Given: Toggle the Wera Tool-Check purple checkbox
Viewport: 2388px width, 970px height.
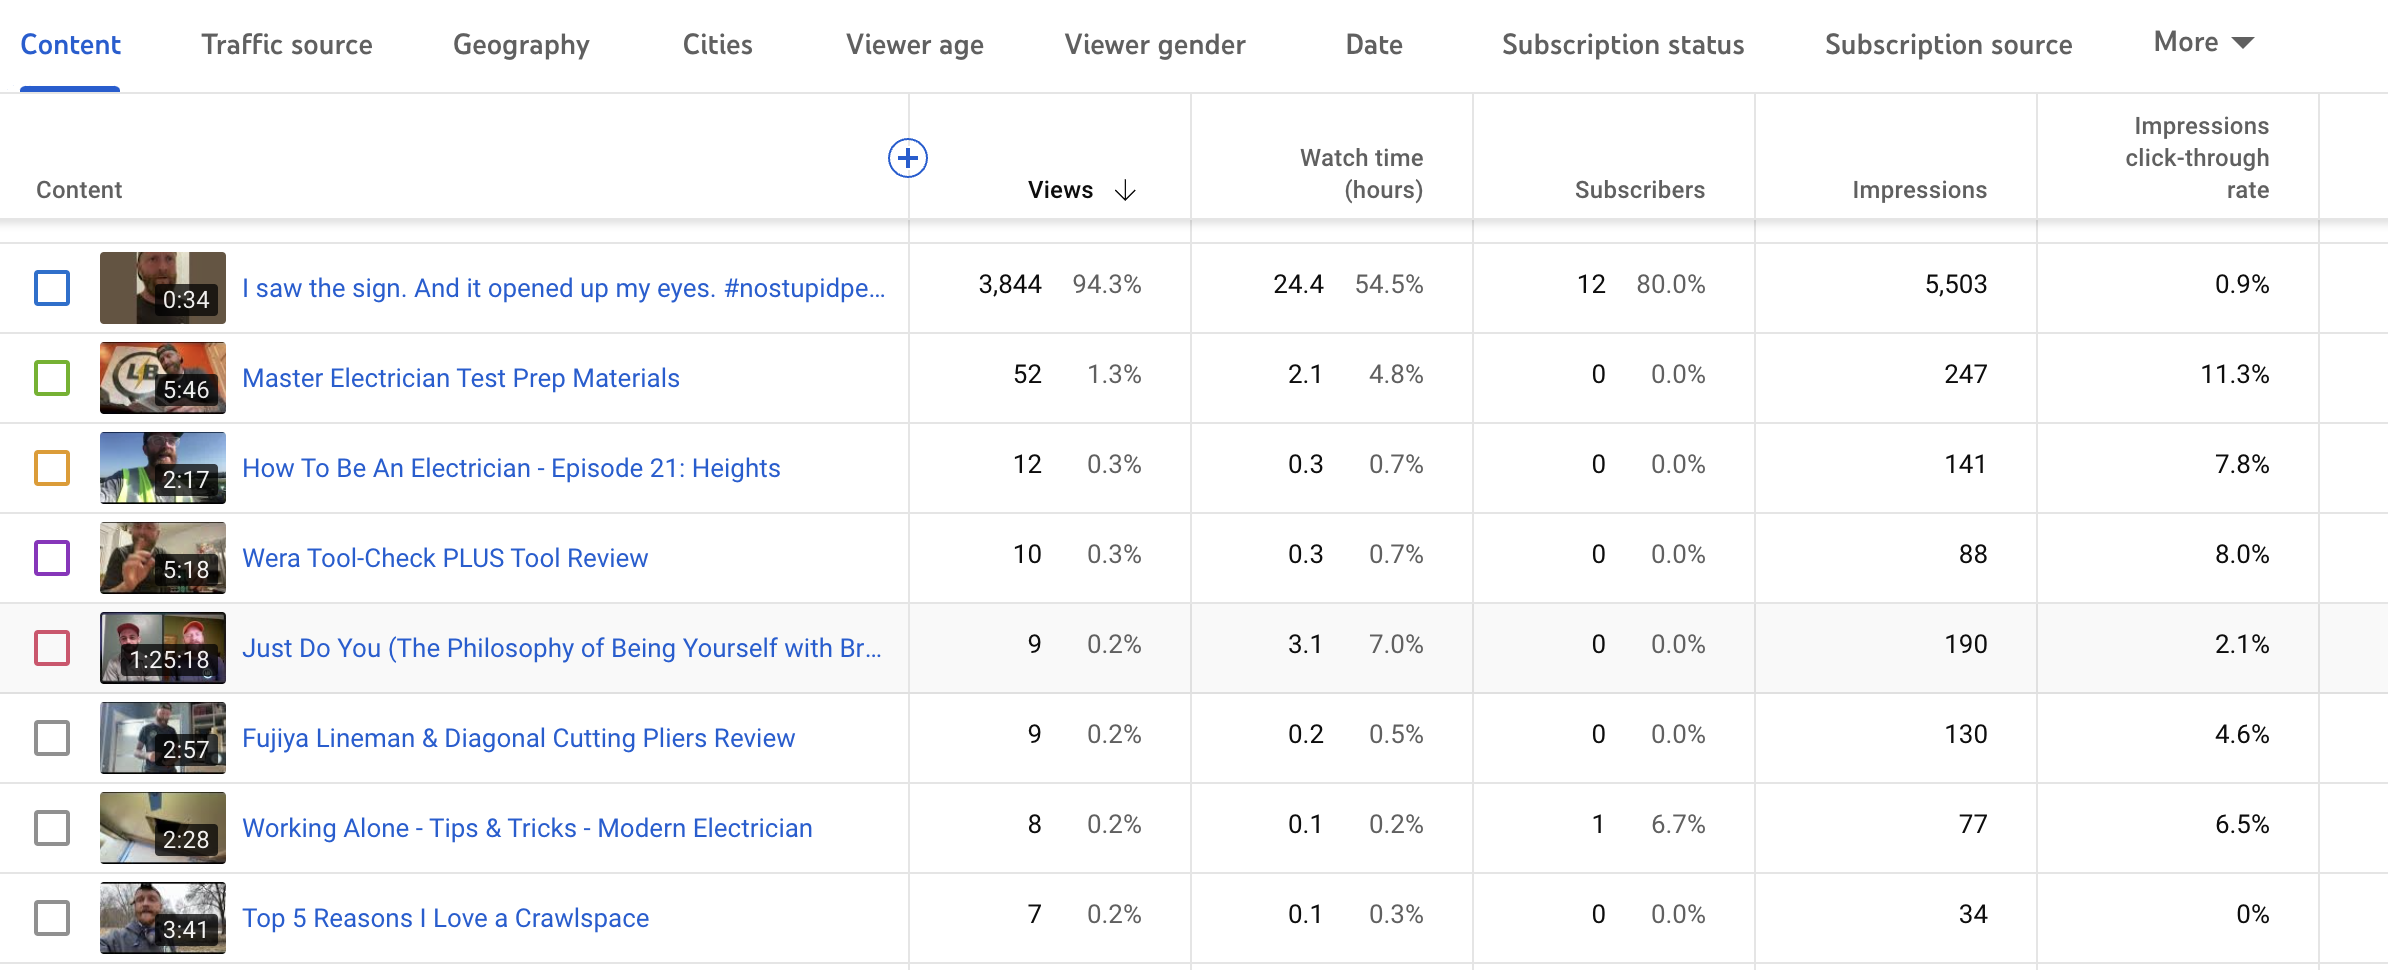Looking at the screenshot, I should point(51,557).
